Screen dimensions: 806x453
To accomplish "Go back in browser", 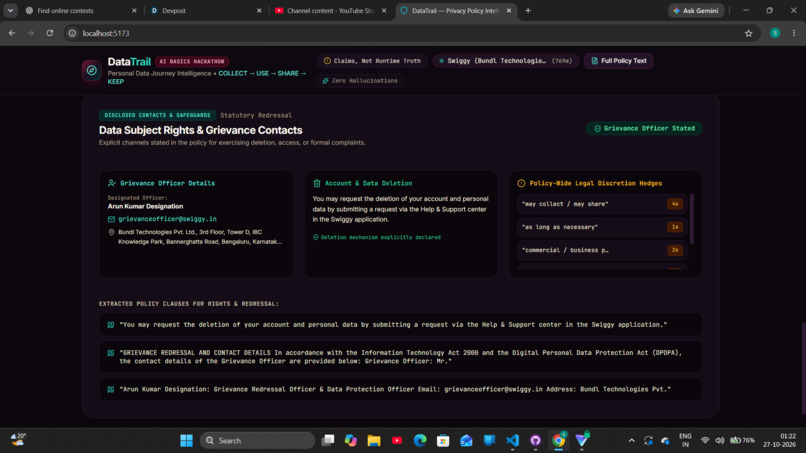I will (x=12, y=33).
